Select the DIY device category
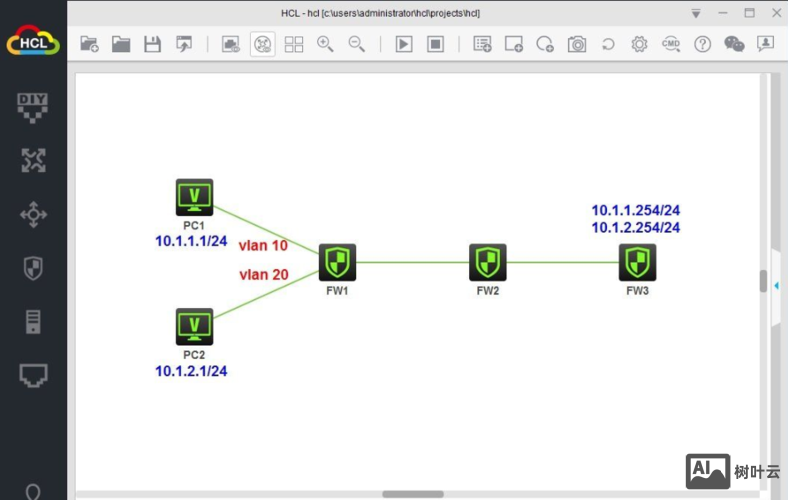Viewport: 788px width, 500px height. pyautogui.click(x=33, y=106)
